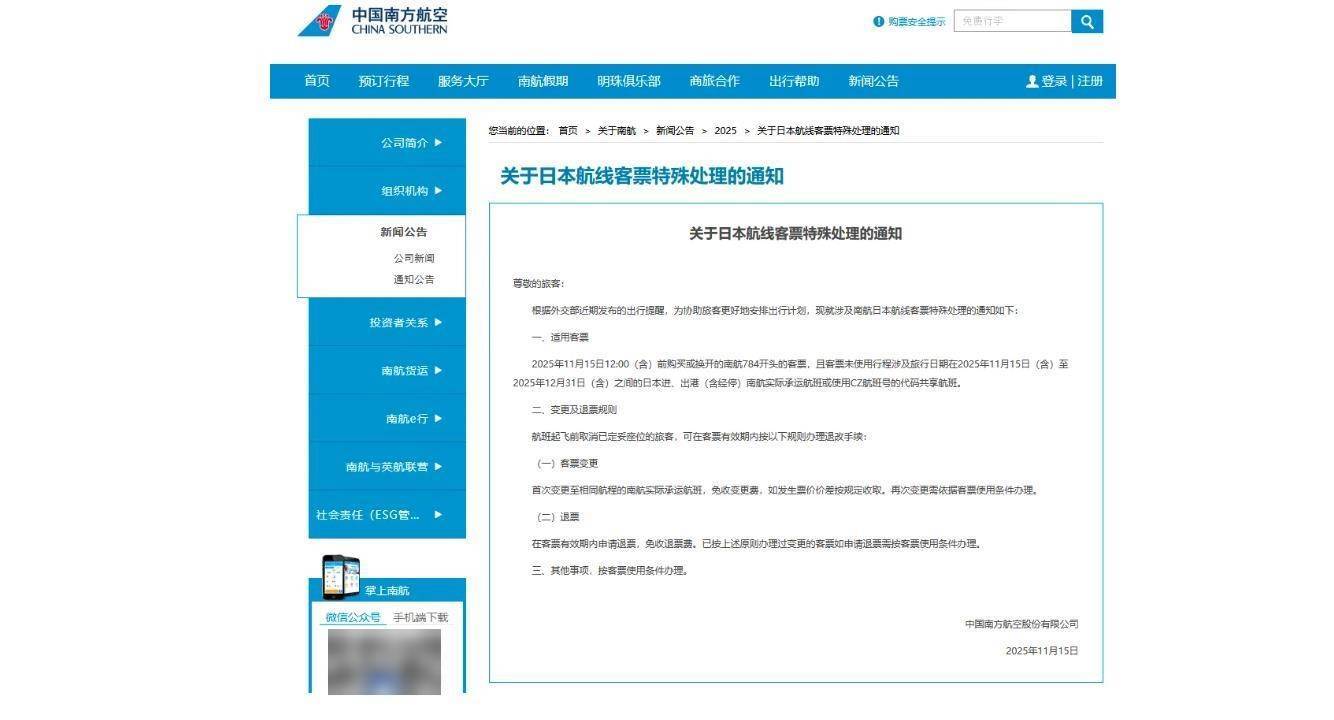Open 预订行程 in the navigation bar
1334x720 pixels.
pos(384,82)
